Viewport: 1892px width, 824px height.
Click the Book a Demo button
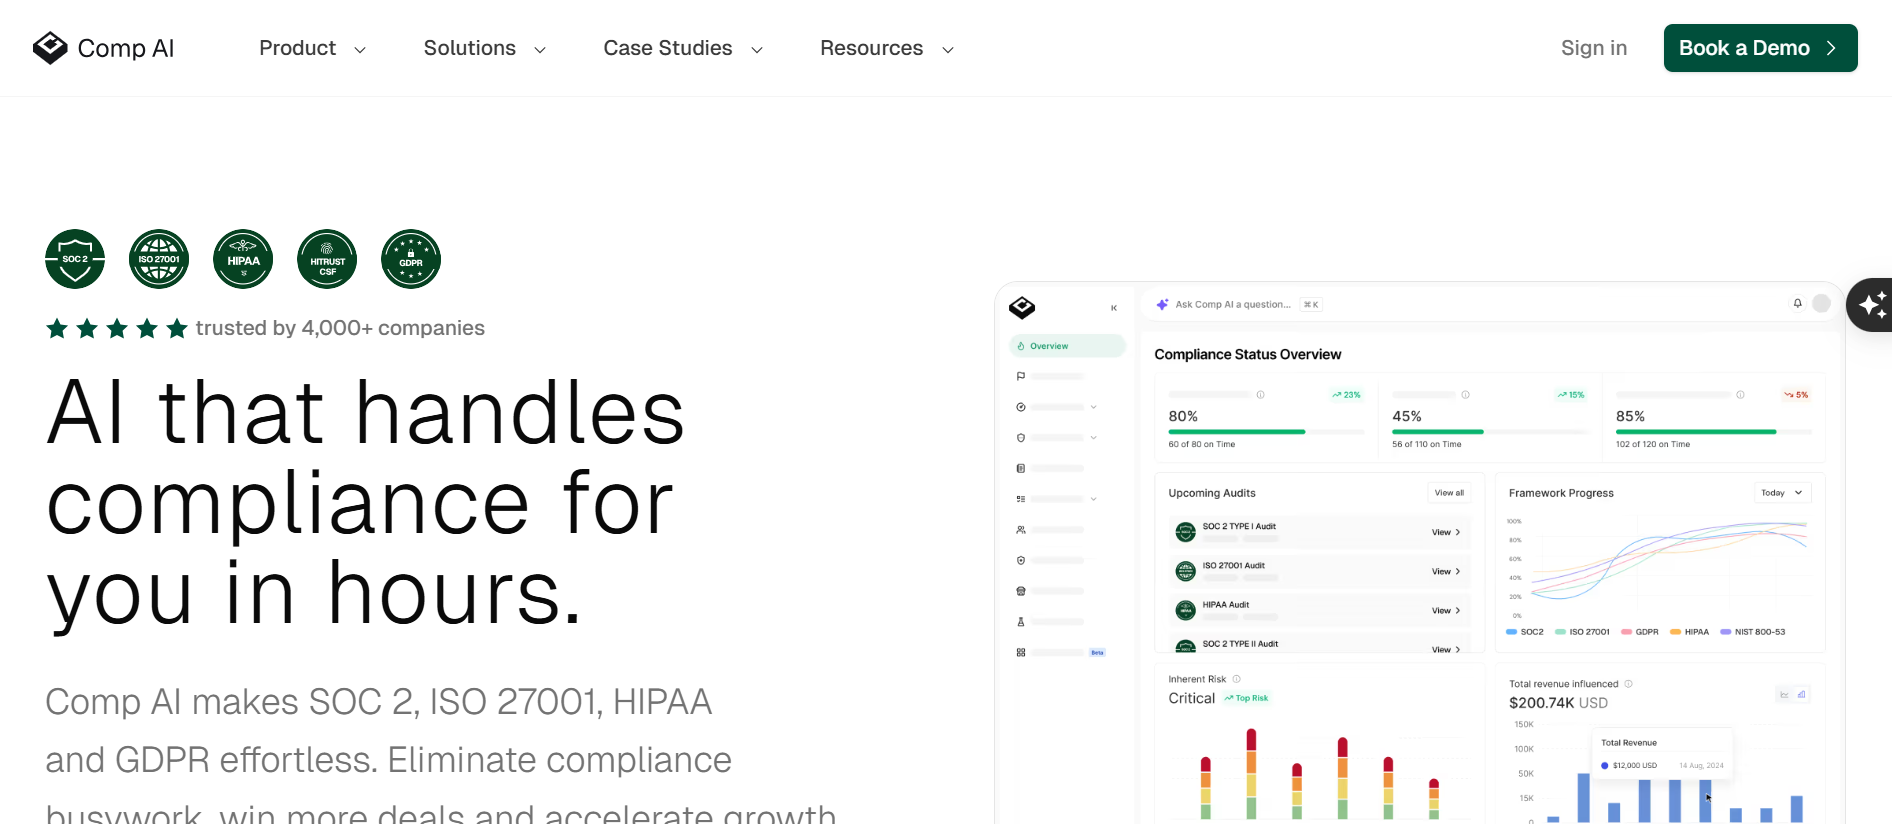click(x=1760, y=48)
